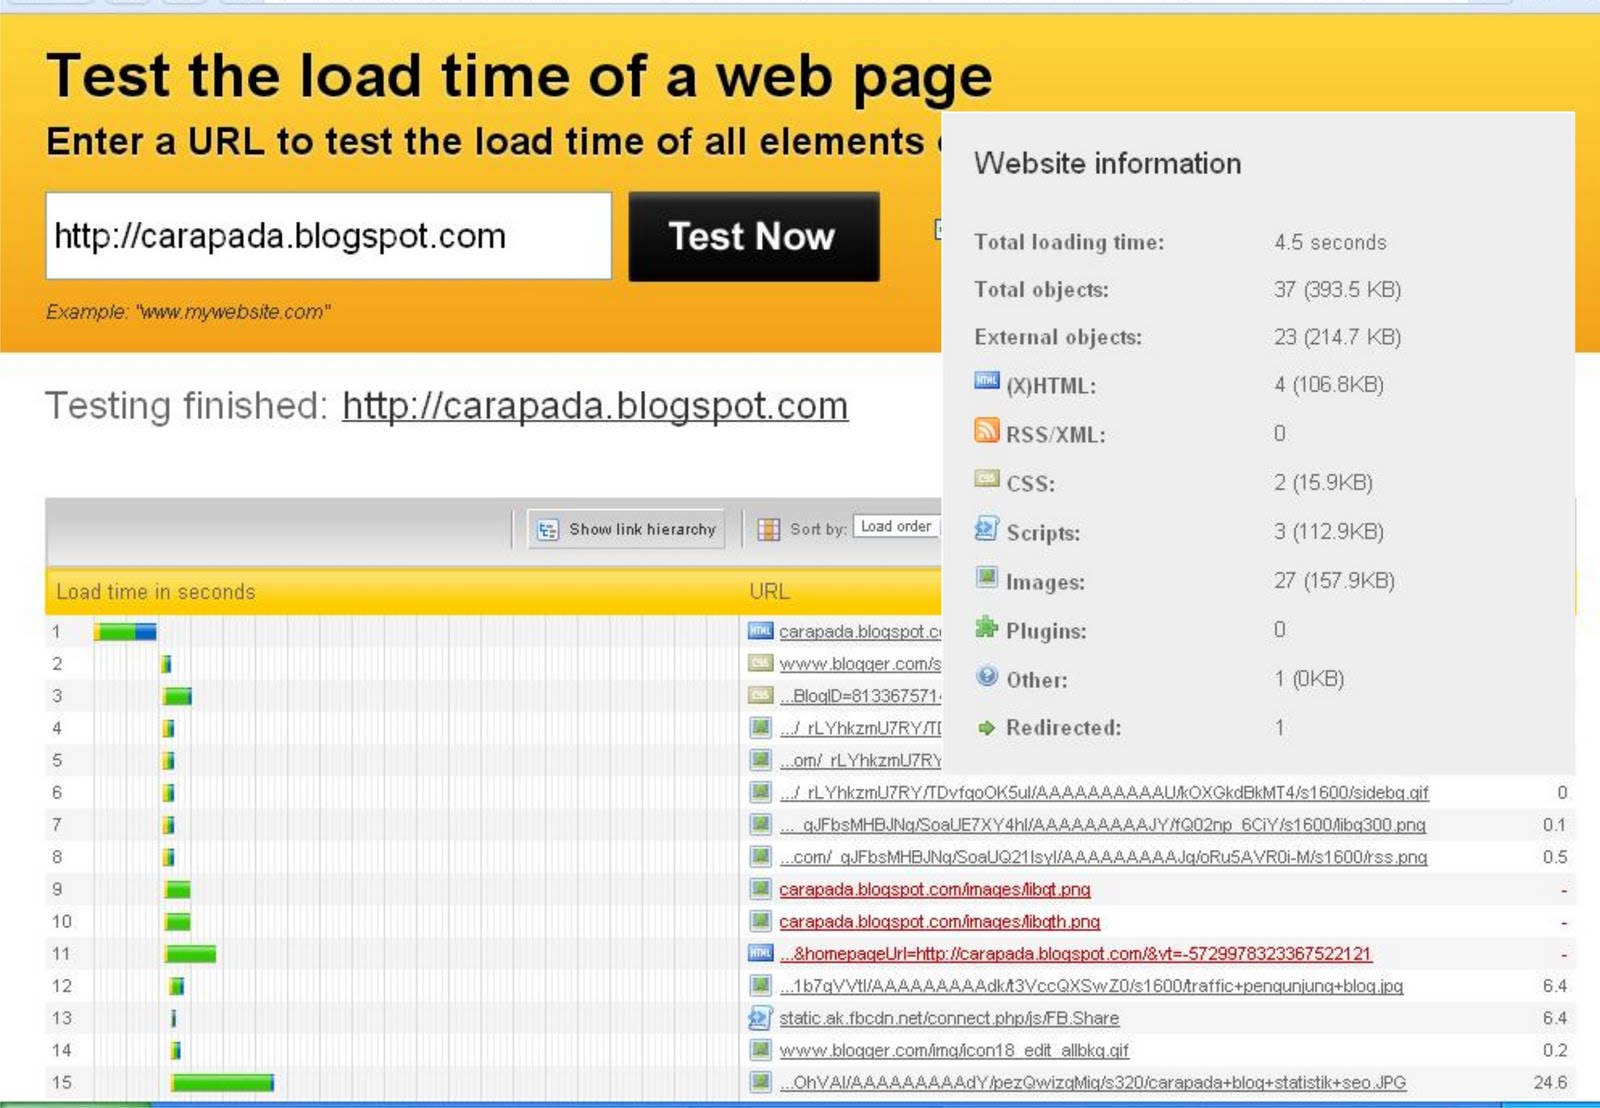1600x1108 pixels.
Task: Click the (X)HTML icon in Website information
Action: [986, 381]
